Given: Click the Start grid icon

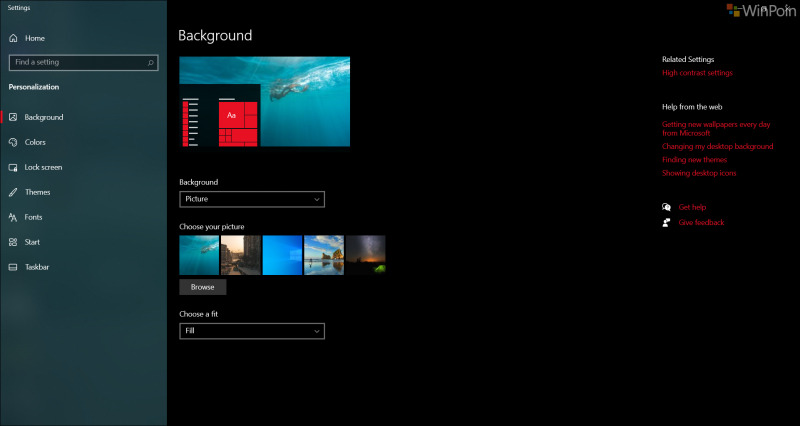Looking at the screenshot, I should pyautogui.click(x=13, y=242).
